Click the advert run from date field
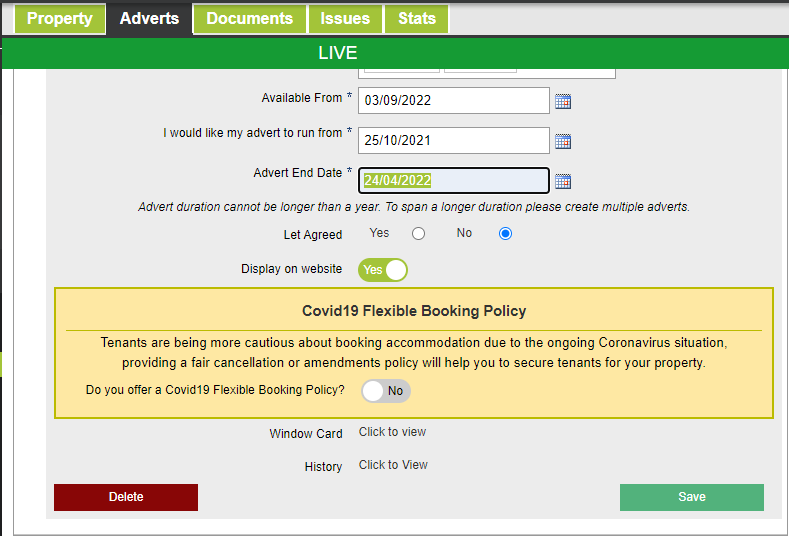Image resolution: width=789 pixels, height=536 pixels. (x=453, y=141)
